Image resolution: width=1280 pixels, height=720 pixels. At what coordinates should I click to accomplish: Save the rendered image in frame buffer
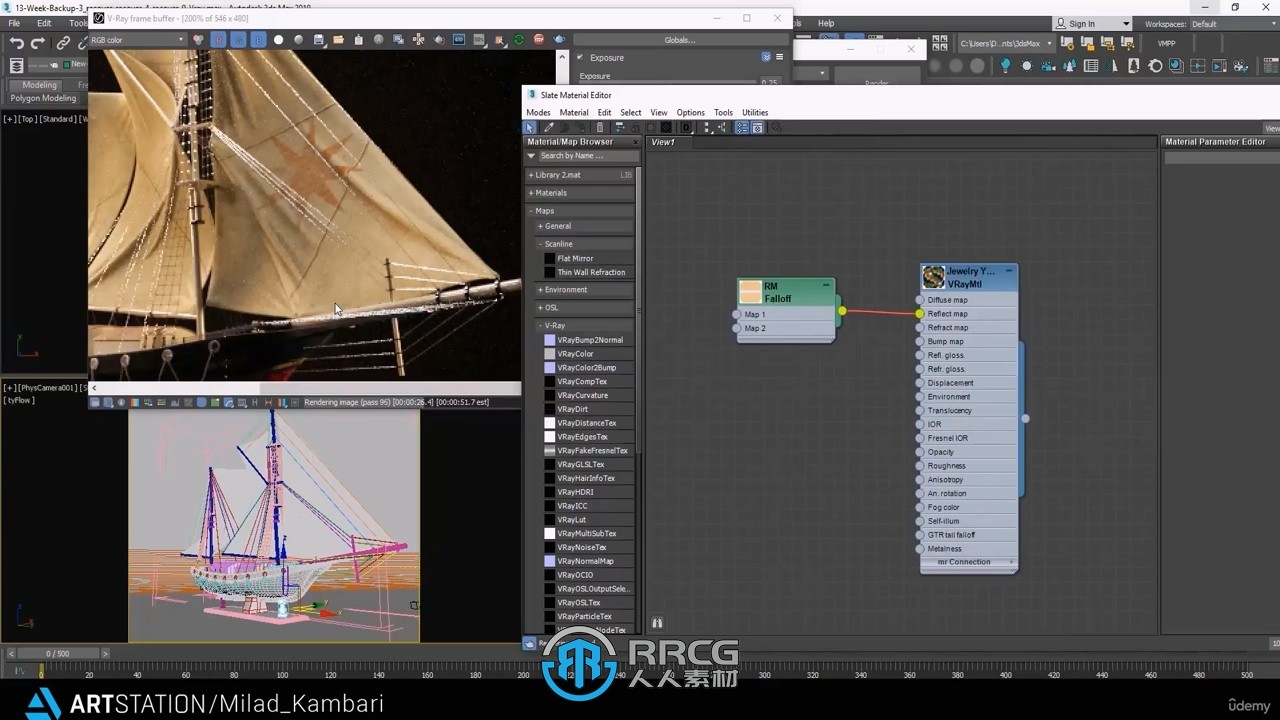(x=319, y=40)
